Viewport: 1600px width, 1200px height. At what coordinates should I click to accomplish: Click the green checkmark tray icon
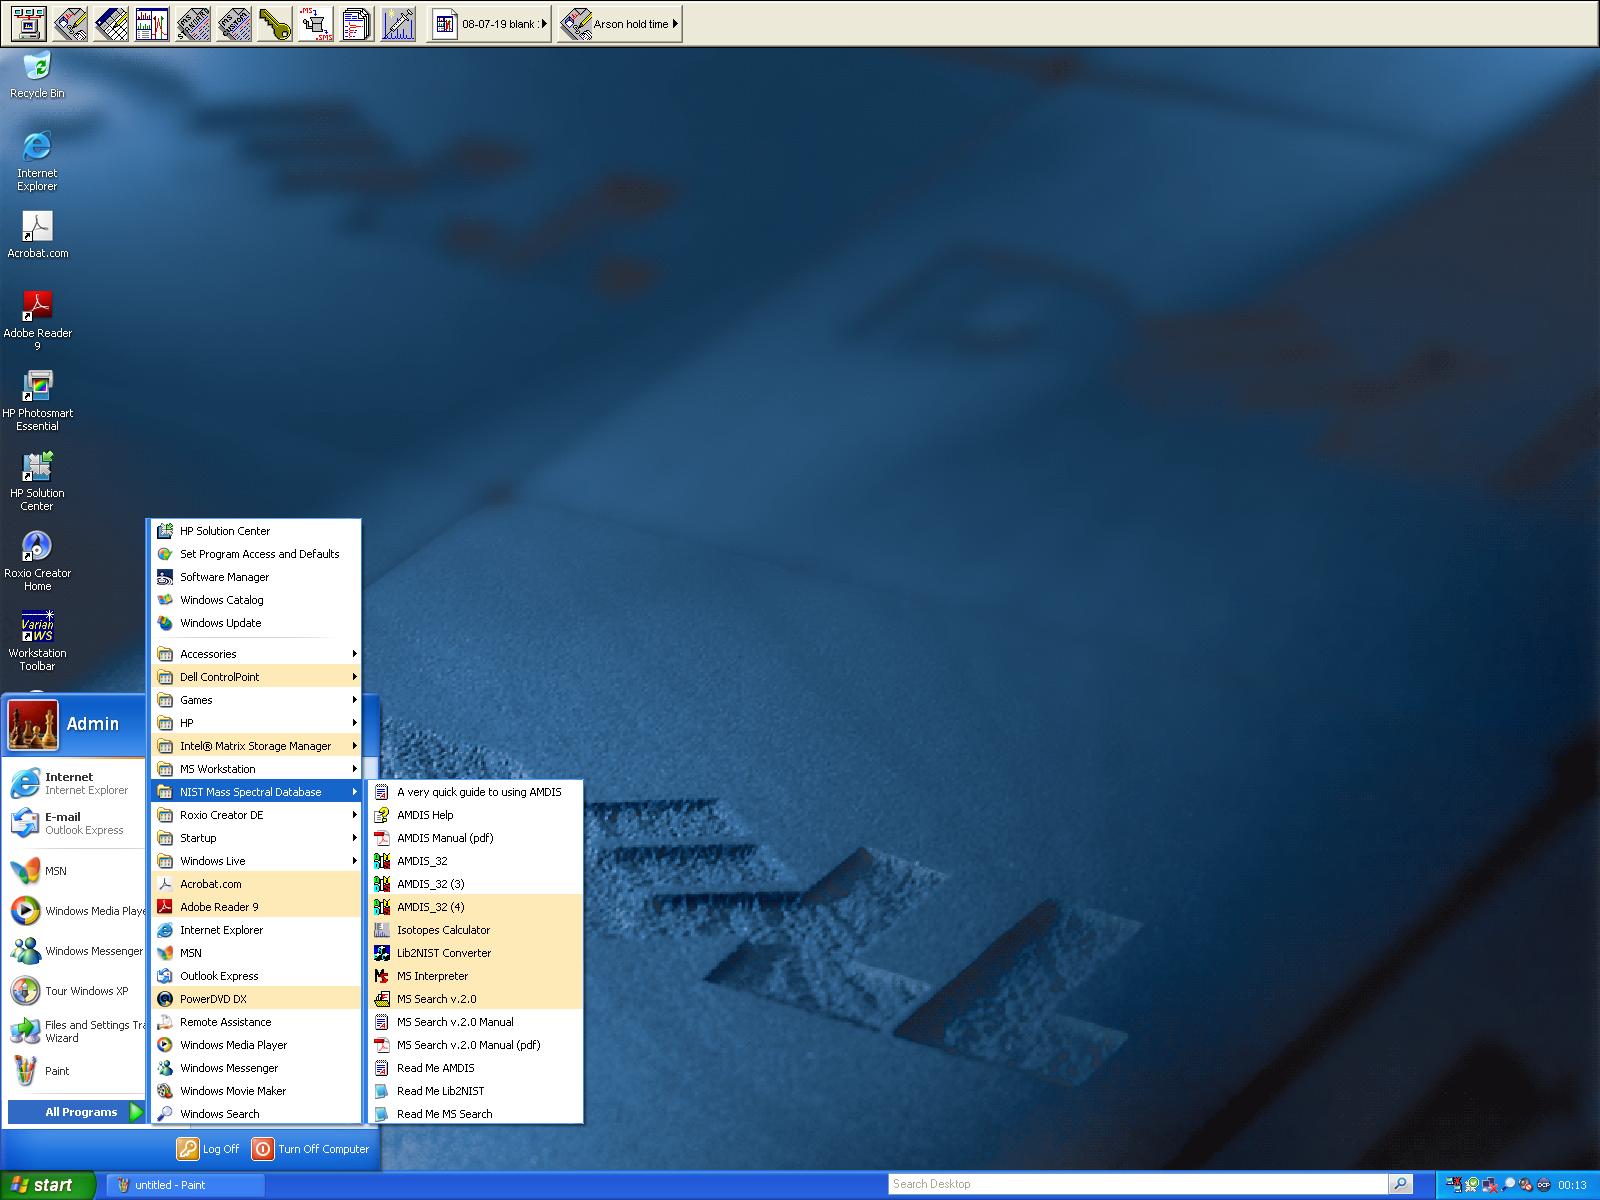1473,1185
